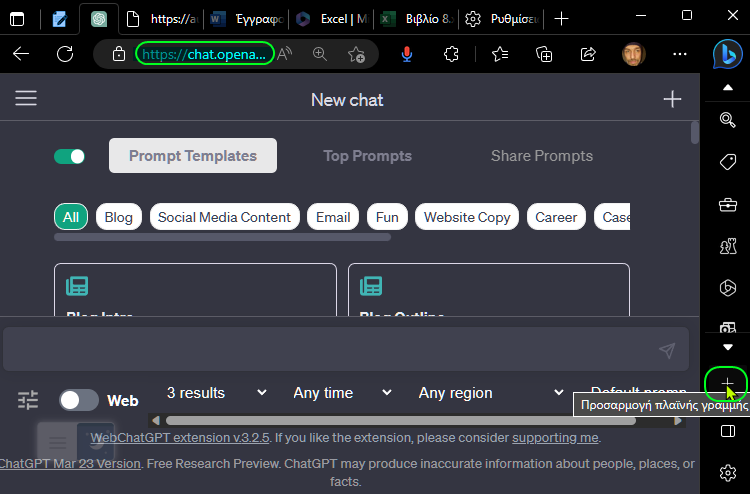Screen dimensions: 750x494
Task: Open WebChatGPT extension v.3.2.5 link
Action: point(180,438)
